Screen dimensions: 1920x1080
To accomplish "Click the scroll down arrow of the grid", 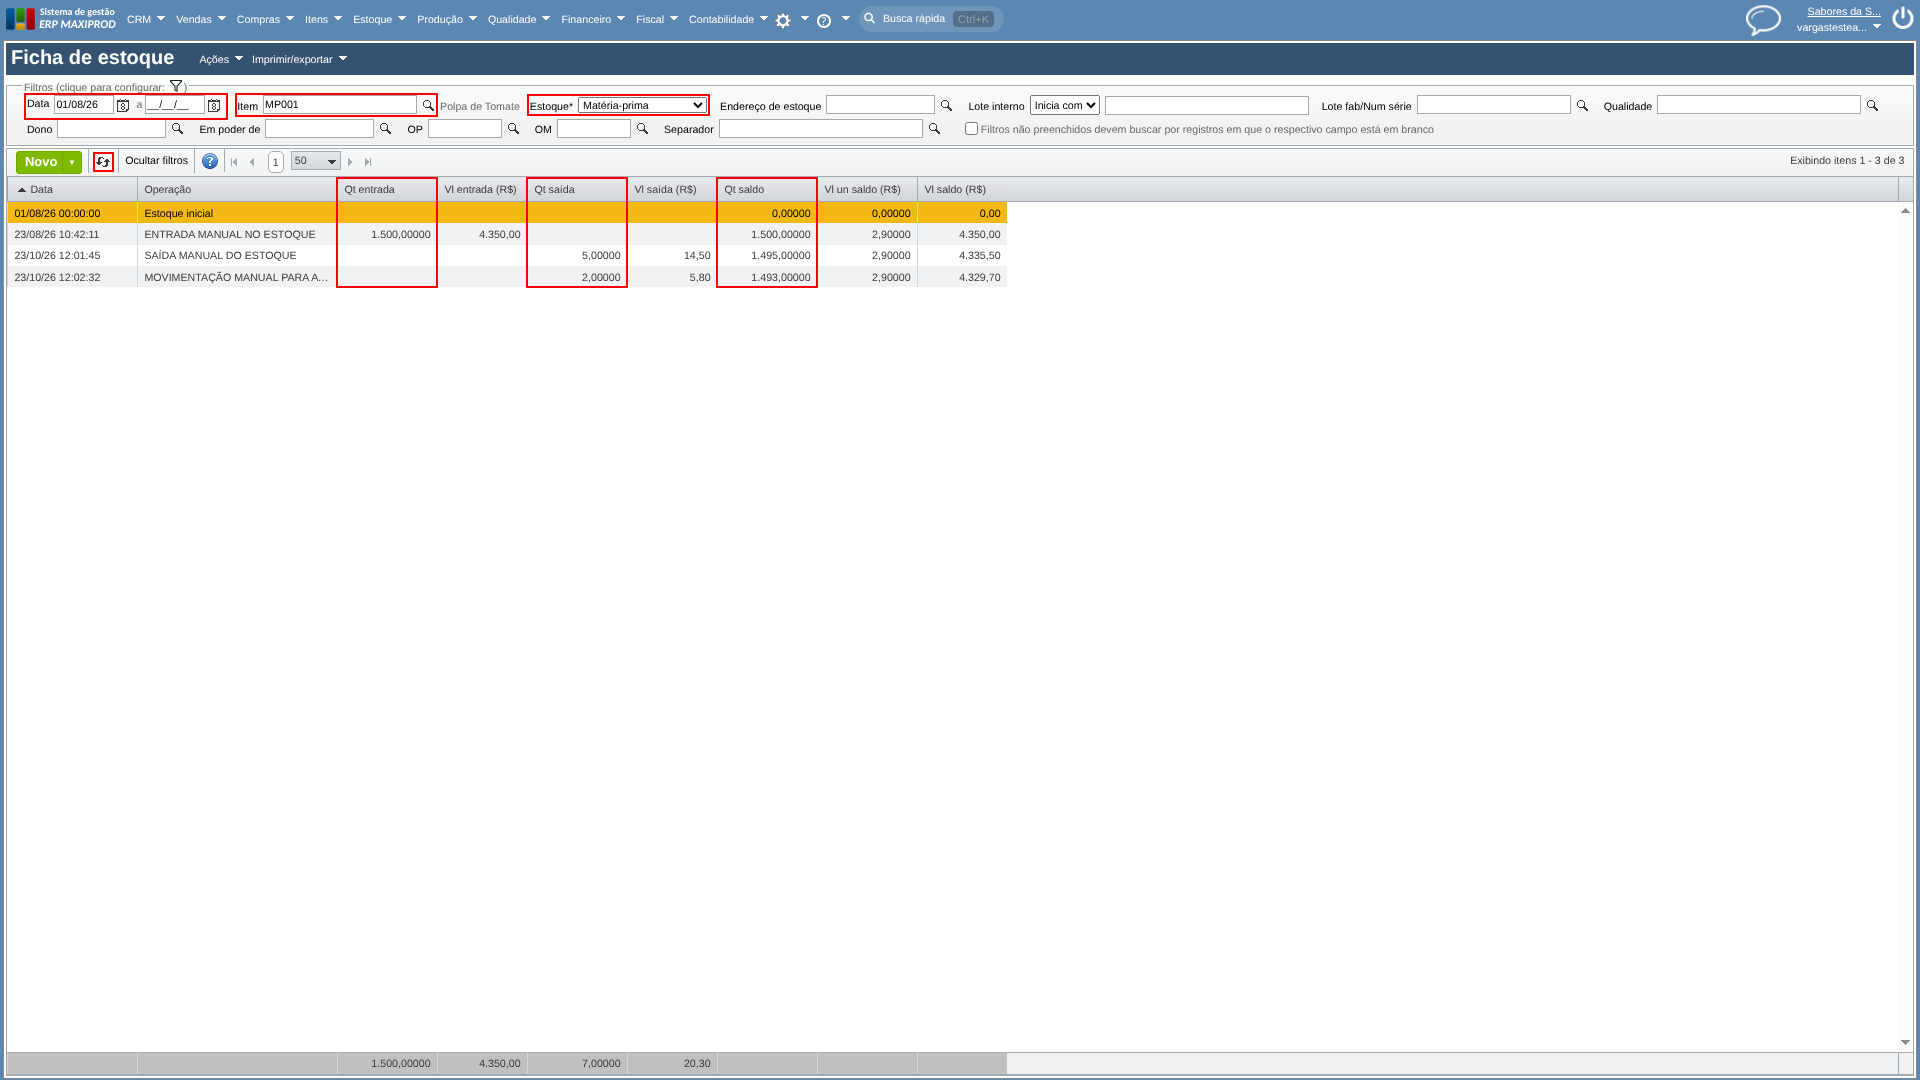I will point(1905,1042).
